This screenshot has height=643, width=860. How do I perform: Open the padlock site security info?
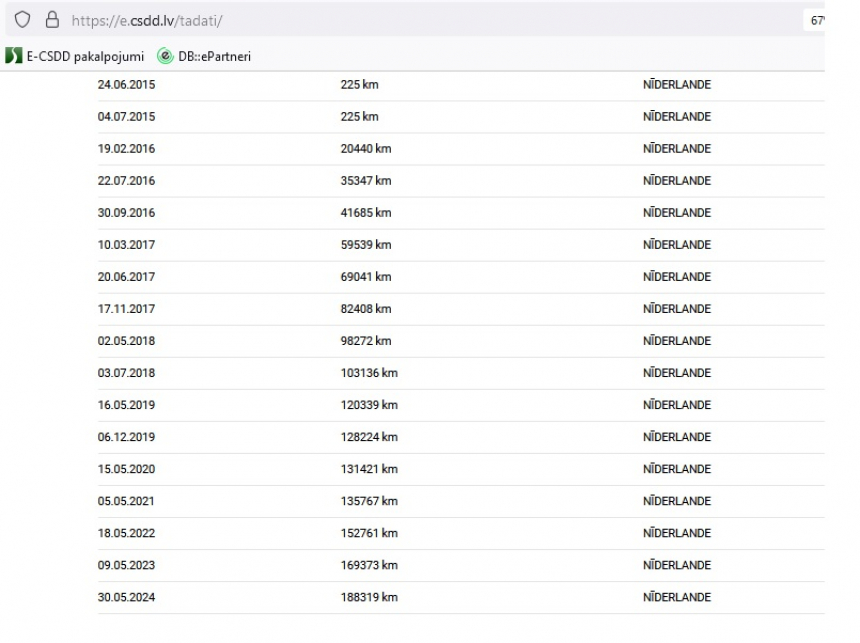tap(52, 20)
